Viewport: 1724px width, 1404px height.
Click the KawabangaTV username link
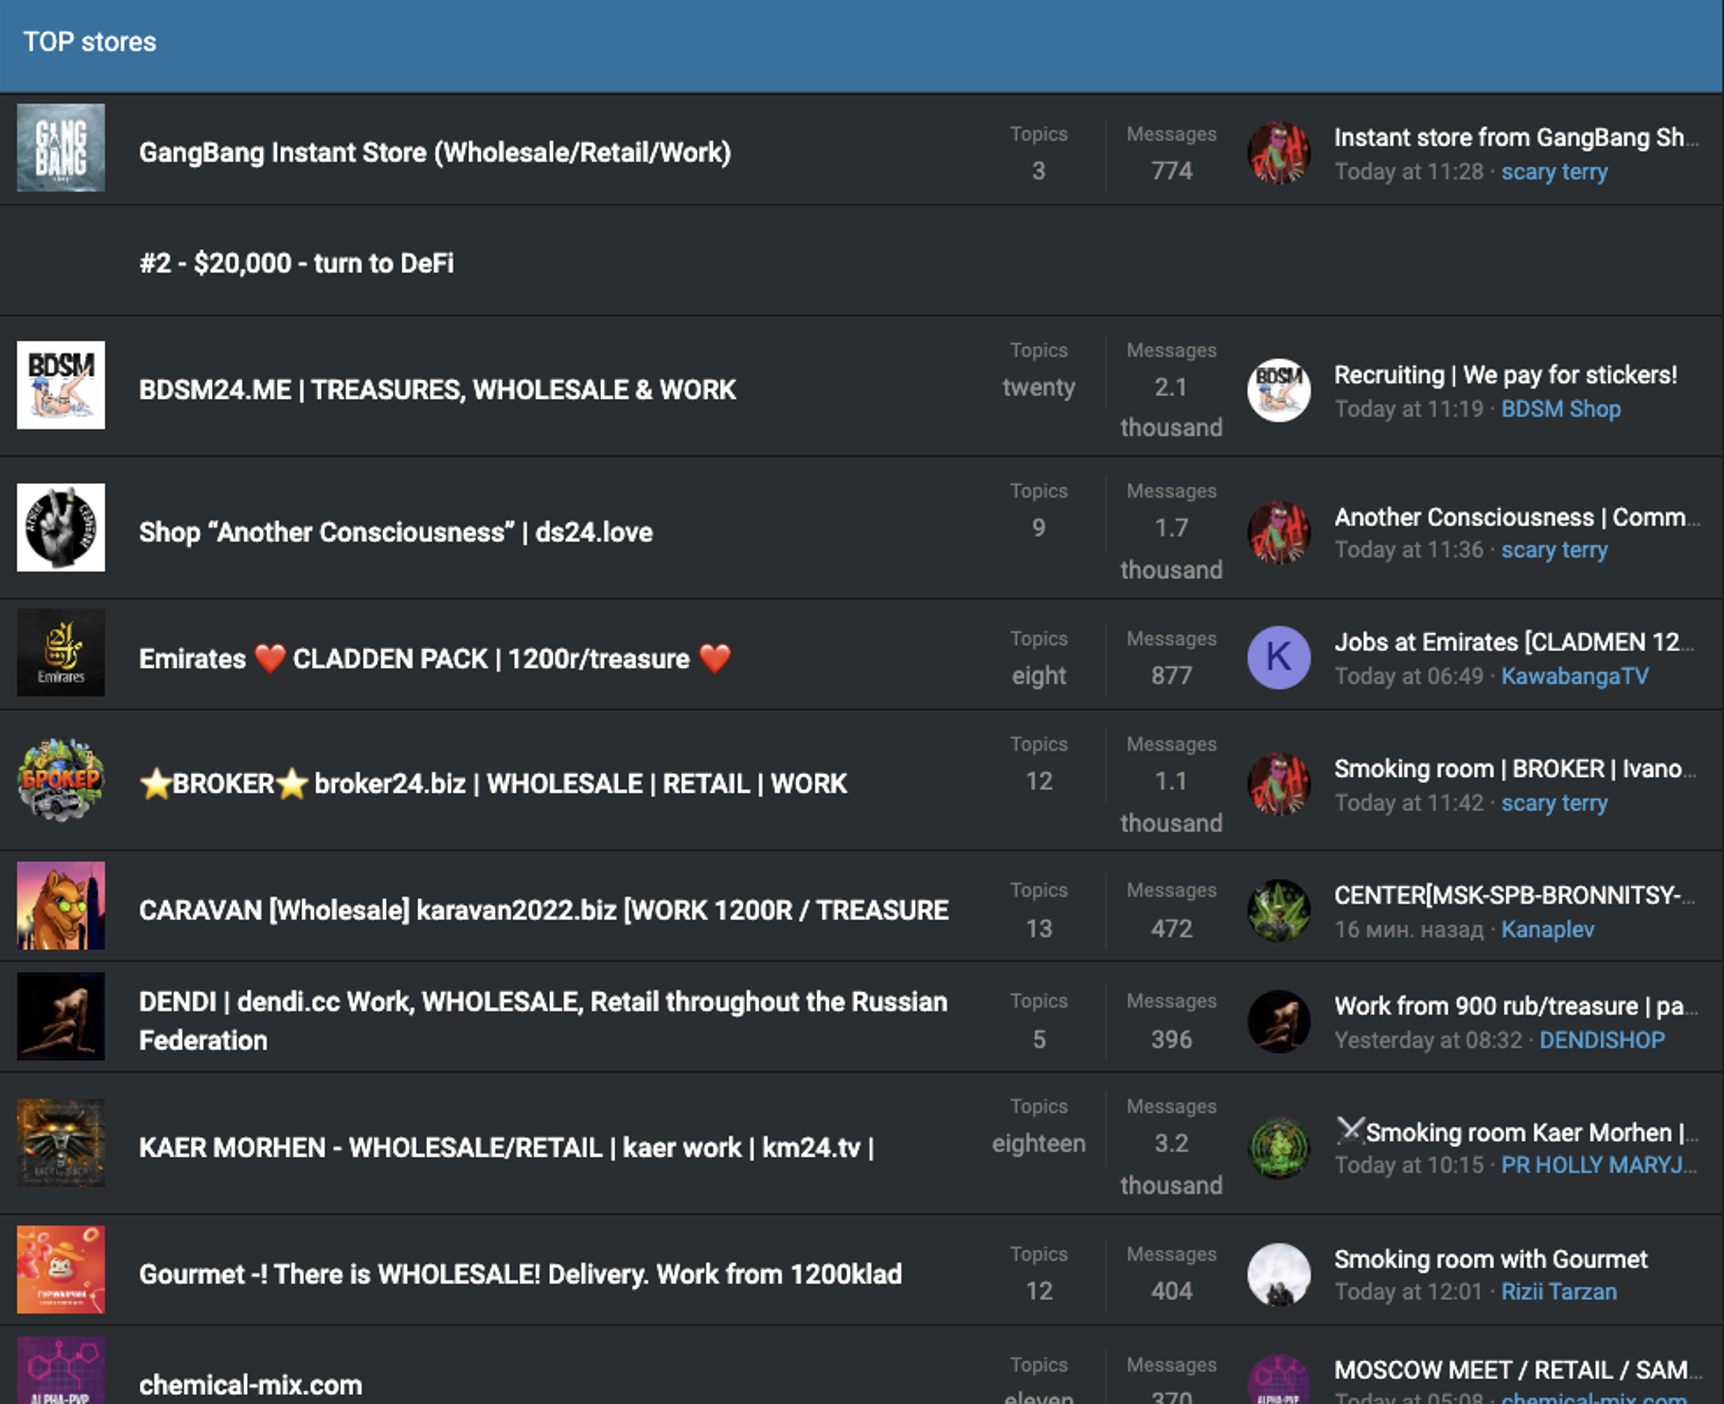(x=1575, y=676)
